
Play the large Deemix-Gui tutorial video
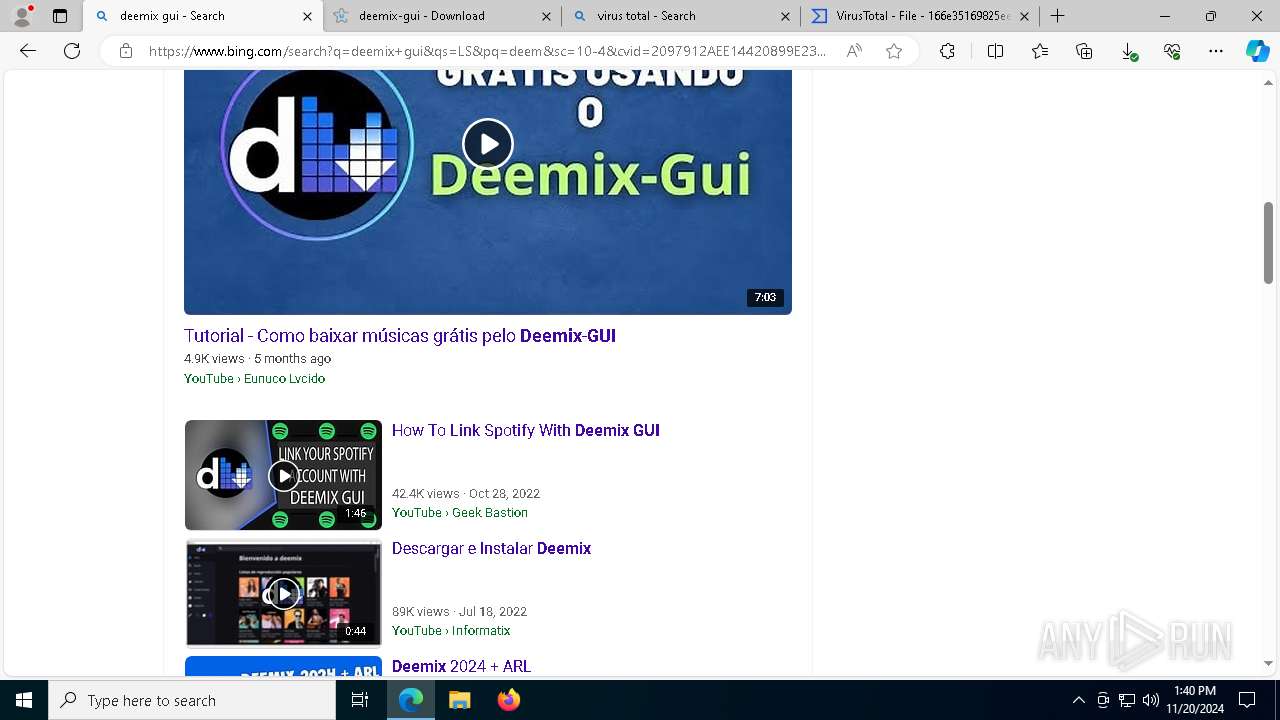point(488,144)
